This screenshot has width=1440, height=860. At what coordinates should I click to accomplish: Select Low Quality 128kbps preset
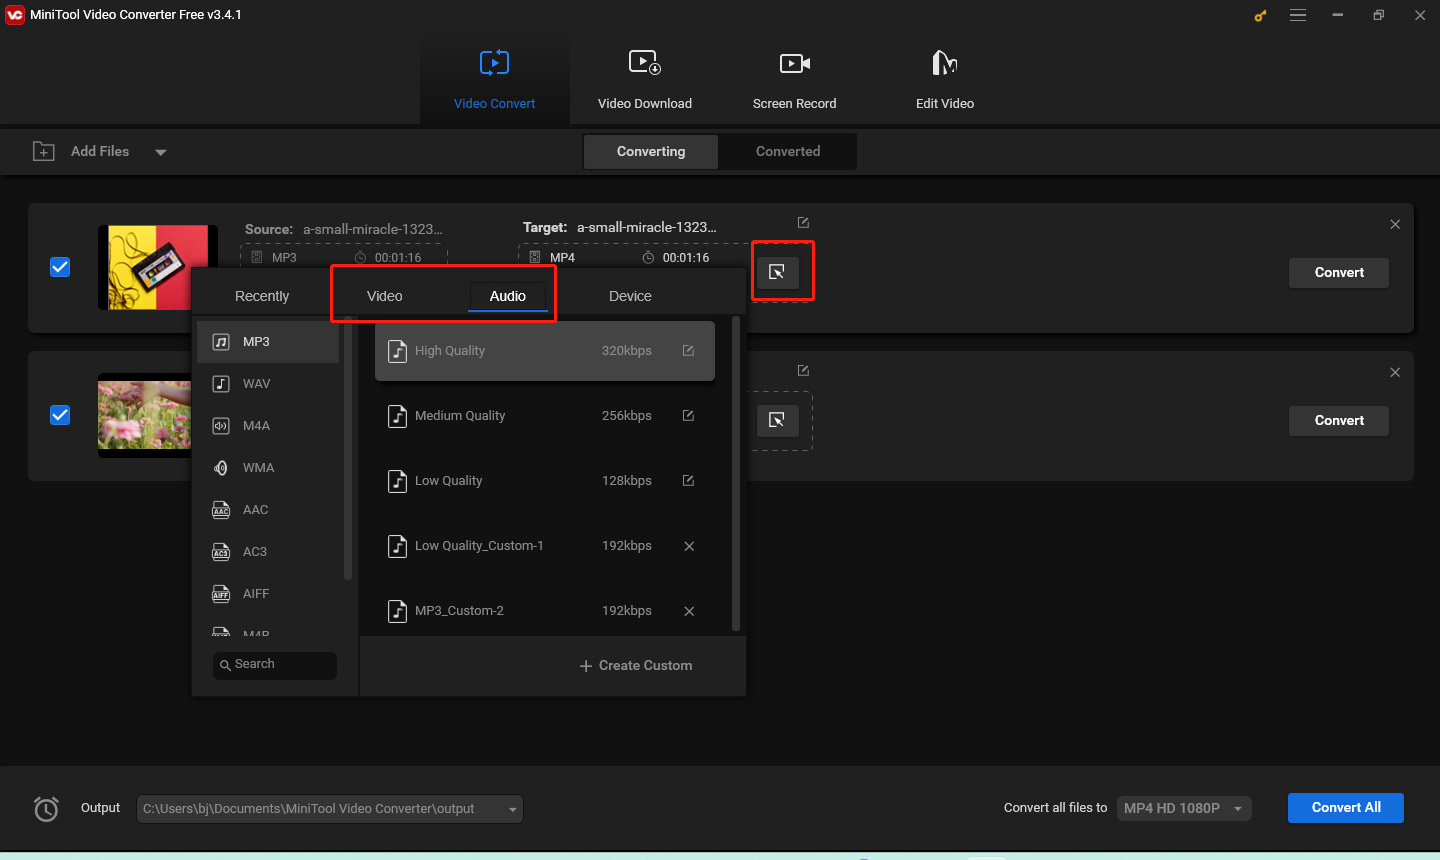pos(545,481)
